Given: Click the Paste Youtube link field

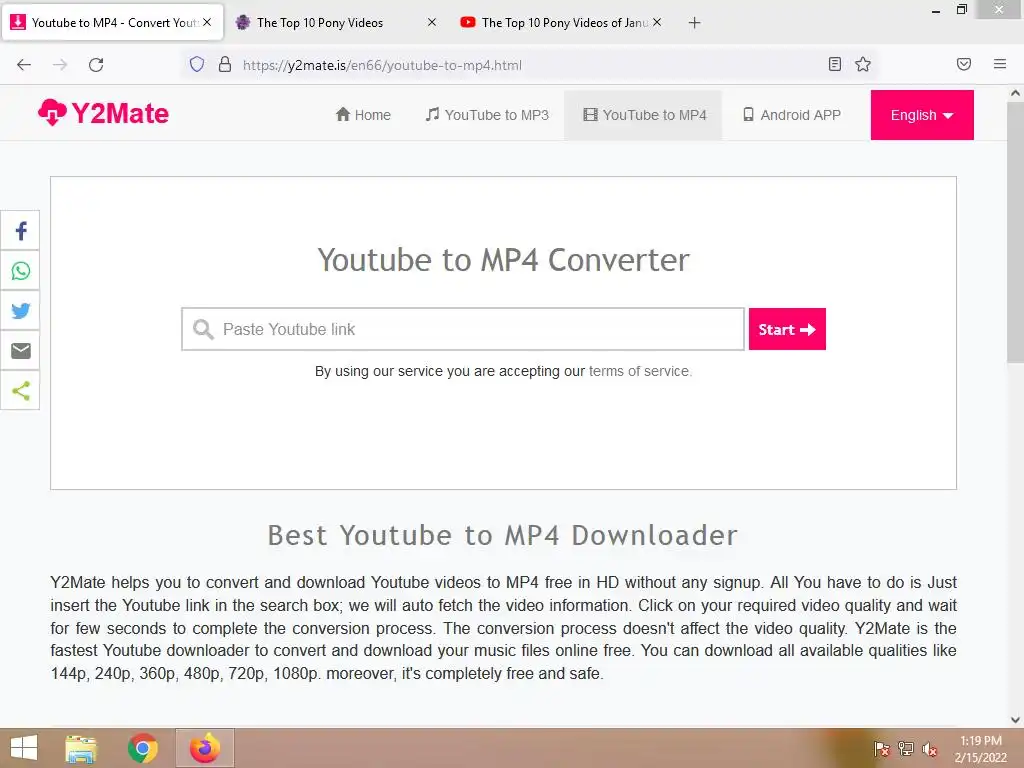Looking at the screenshot, I should coord(463,329).
